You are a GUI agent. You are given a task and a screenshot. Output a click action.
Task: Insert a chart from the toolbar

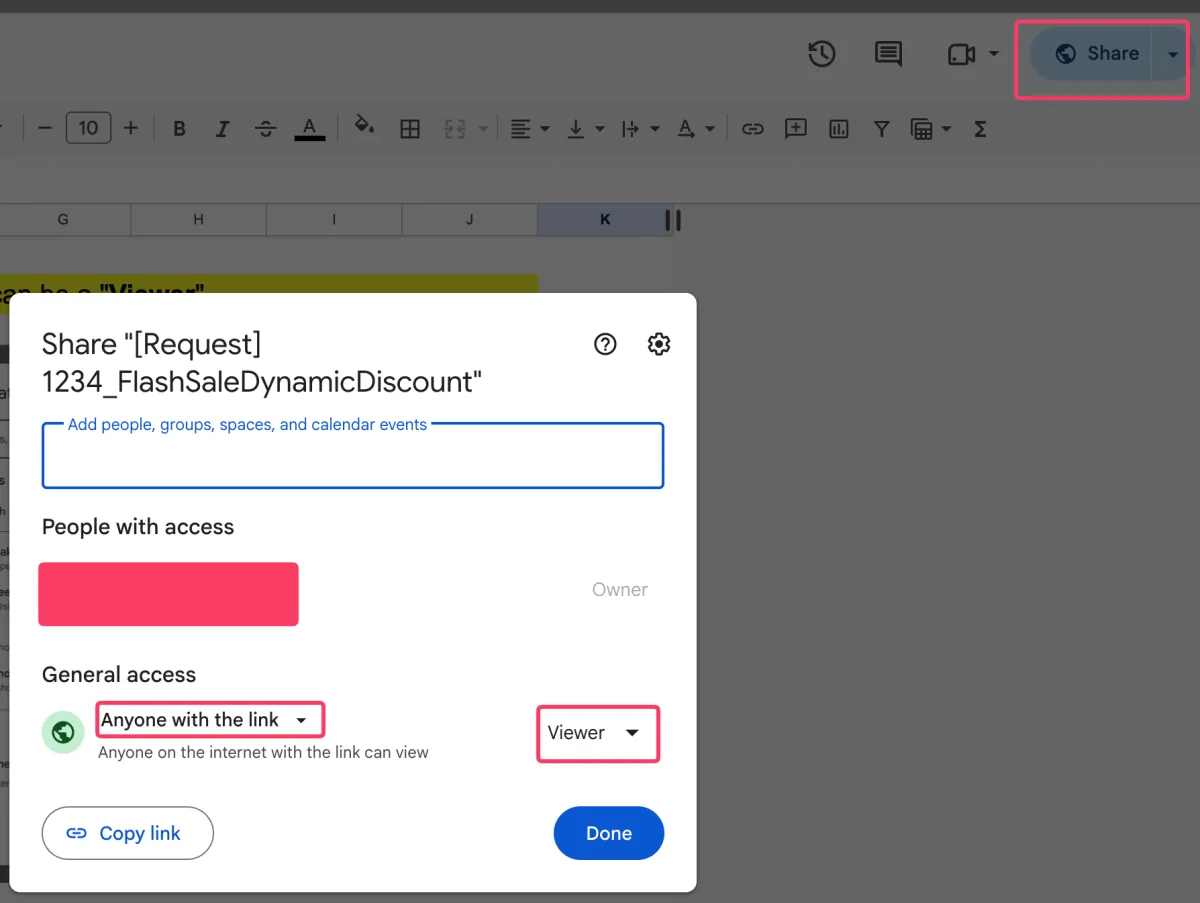(x=838, y=128)
